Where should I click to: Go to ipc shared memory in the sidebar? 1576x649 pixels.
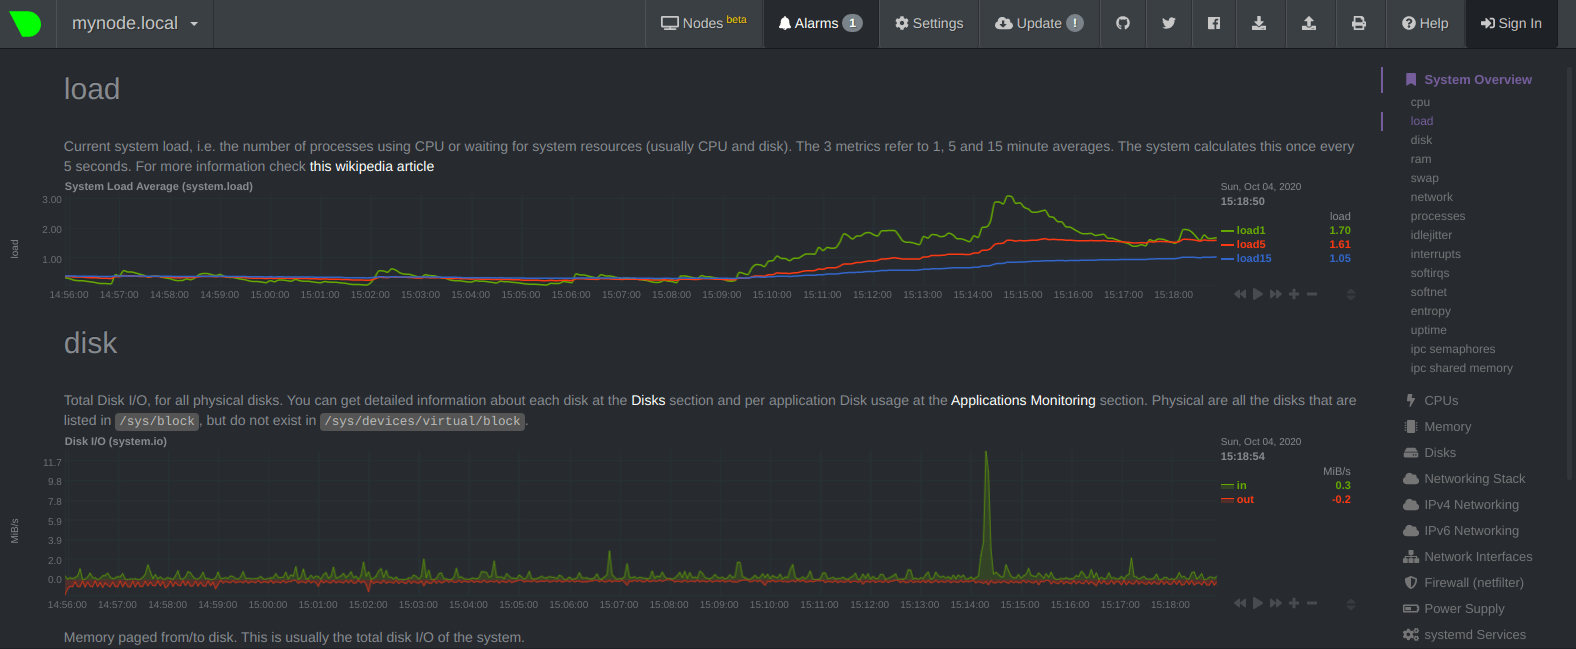coord(1461,368)
